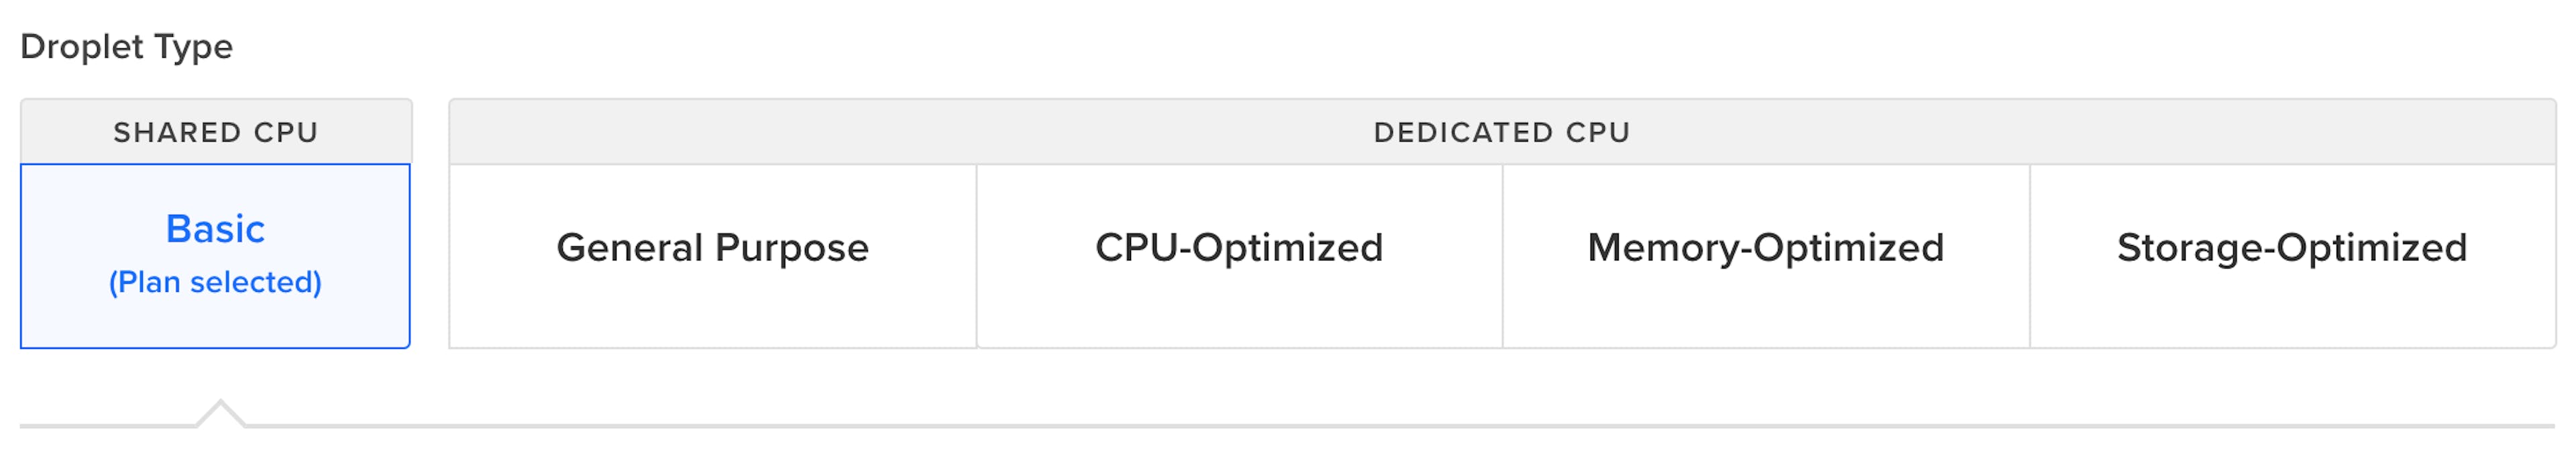This screenshot has width=2576, height=453.
Task: Click the "Storage-Optimized" label text
Action: pyautogui.click(x=2292, y=247)
